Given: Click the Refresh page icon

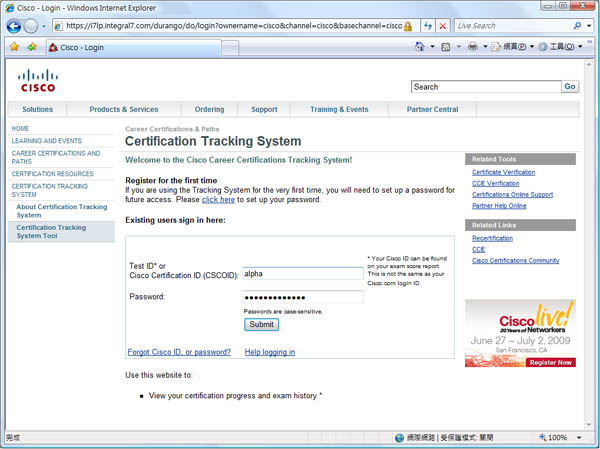Looking at the screenshot, I should (x=428, y=26).
